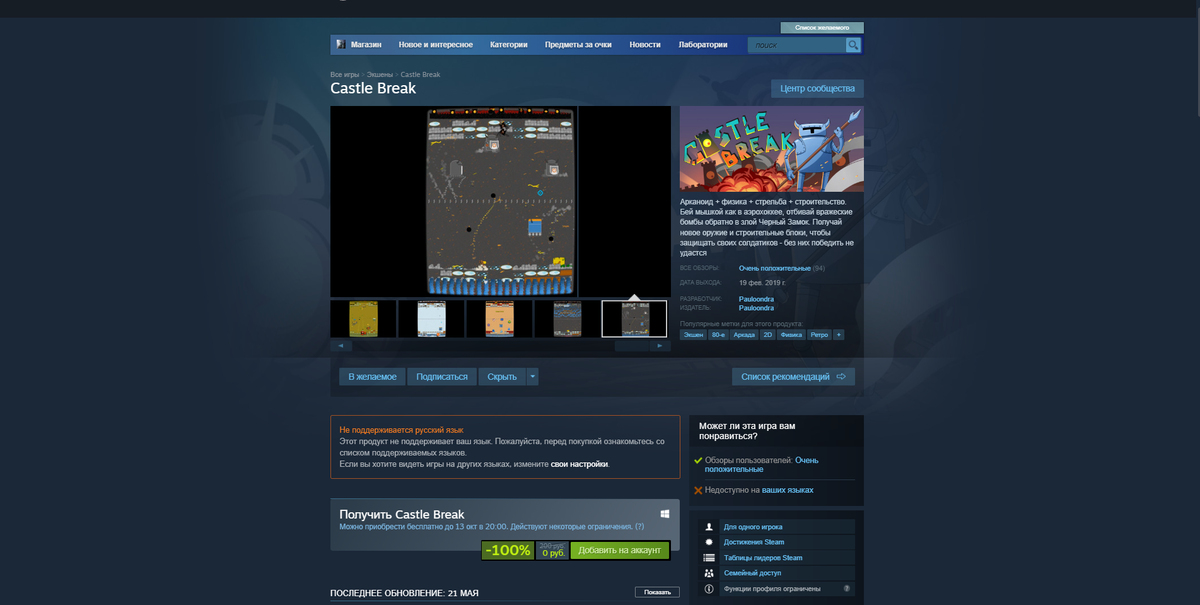The image size is (1200, 605).
Task: Click Добавить на аккаунт button
Action: pyautogui.click(x=620, y=550)
